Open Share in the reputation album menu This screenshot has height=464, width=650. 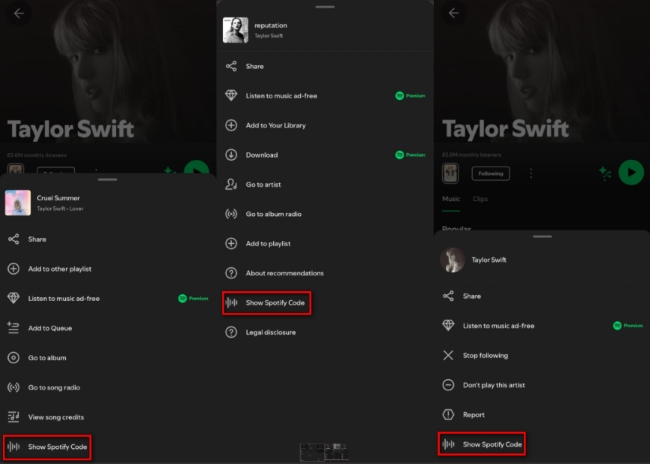pos(325,66)
